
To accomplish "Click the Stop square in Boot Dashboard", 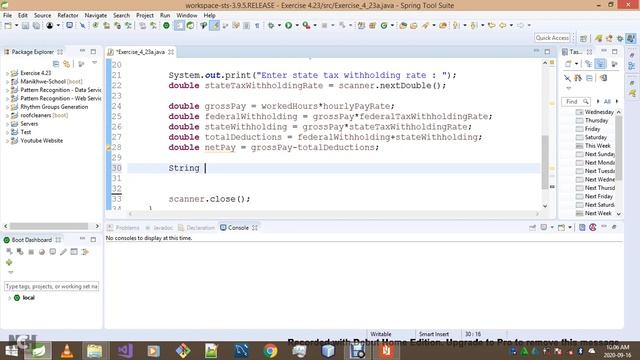I will point(31,252).
